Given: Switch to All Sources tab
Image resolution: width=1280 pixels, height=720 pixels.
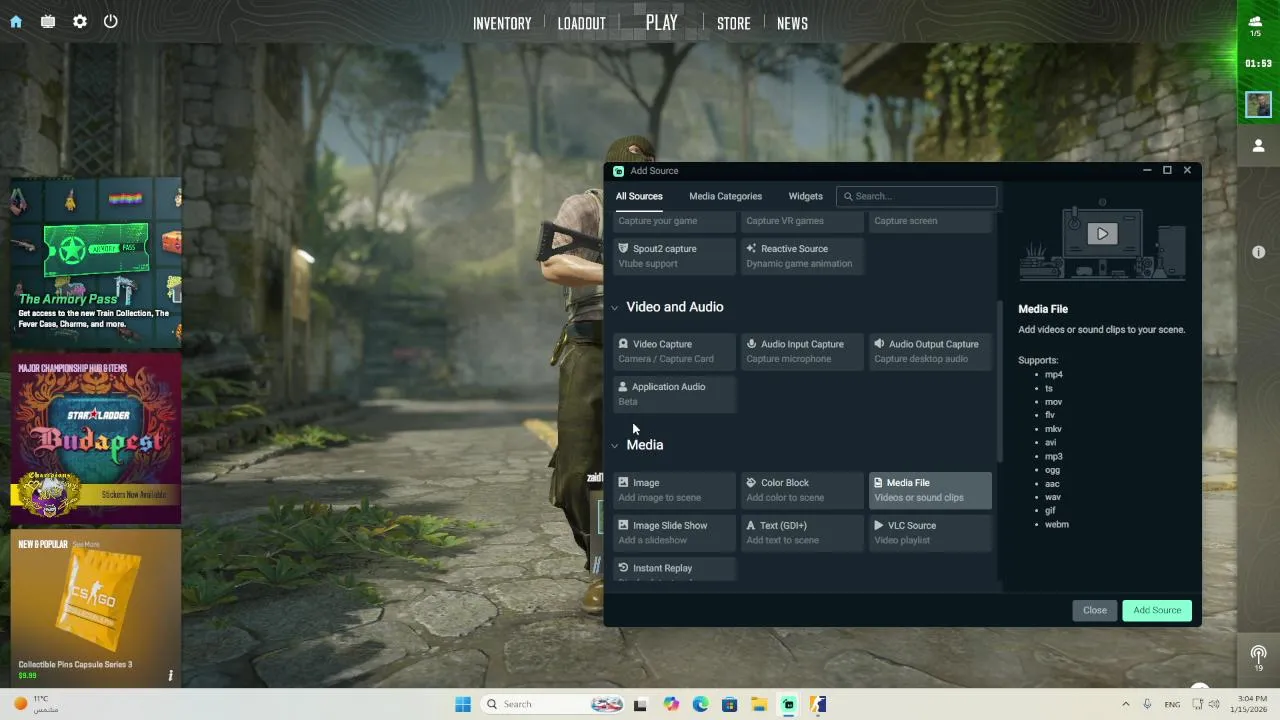Looking at the screenshot, I should pos(639,196).
